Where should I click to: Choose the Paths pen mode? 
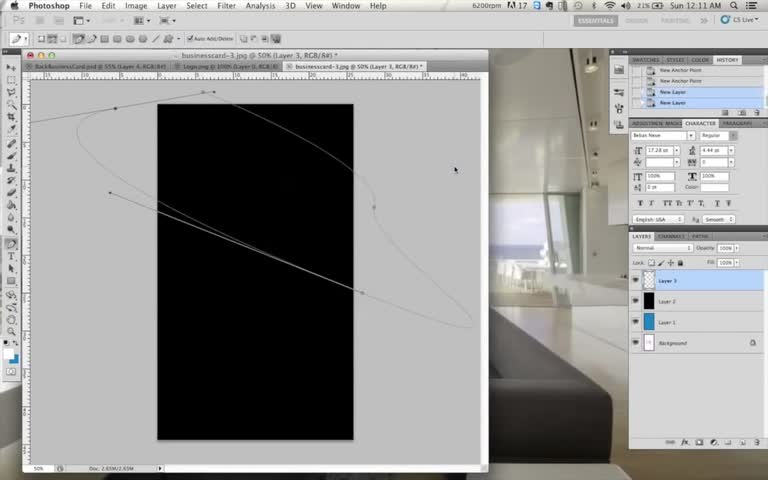tap(52, 39)
